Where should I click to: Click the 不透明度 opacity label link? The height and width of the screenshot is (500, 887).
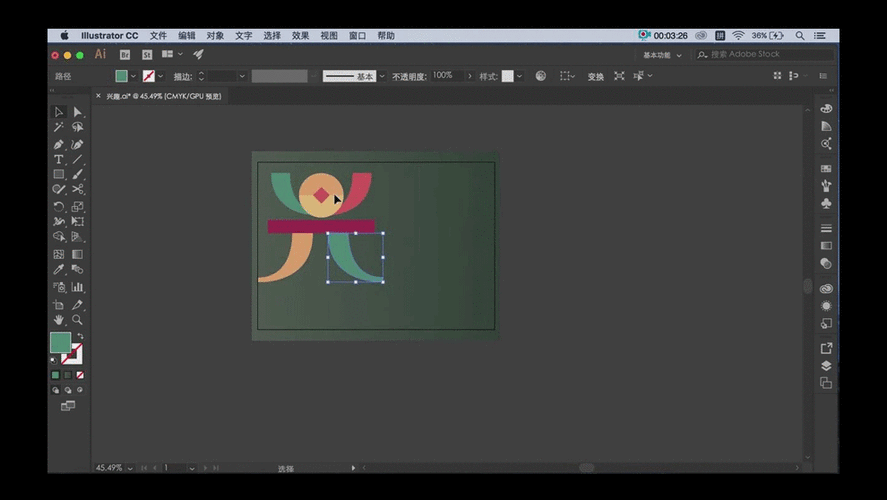tap(408, 76)
